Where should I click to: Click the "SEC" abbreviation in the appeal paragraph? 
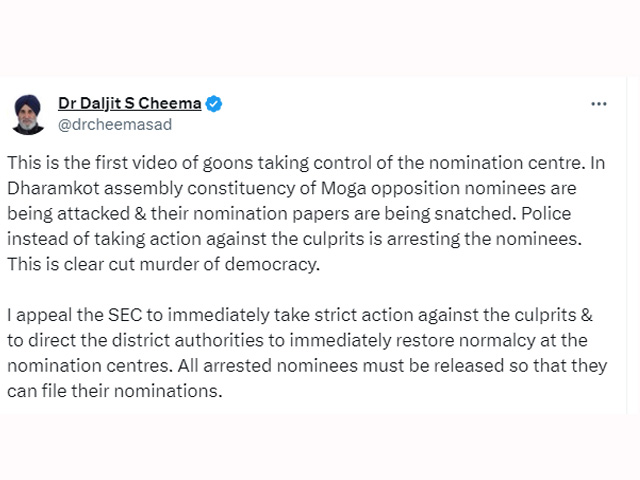125,315
